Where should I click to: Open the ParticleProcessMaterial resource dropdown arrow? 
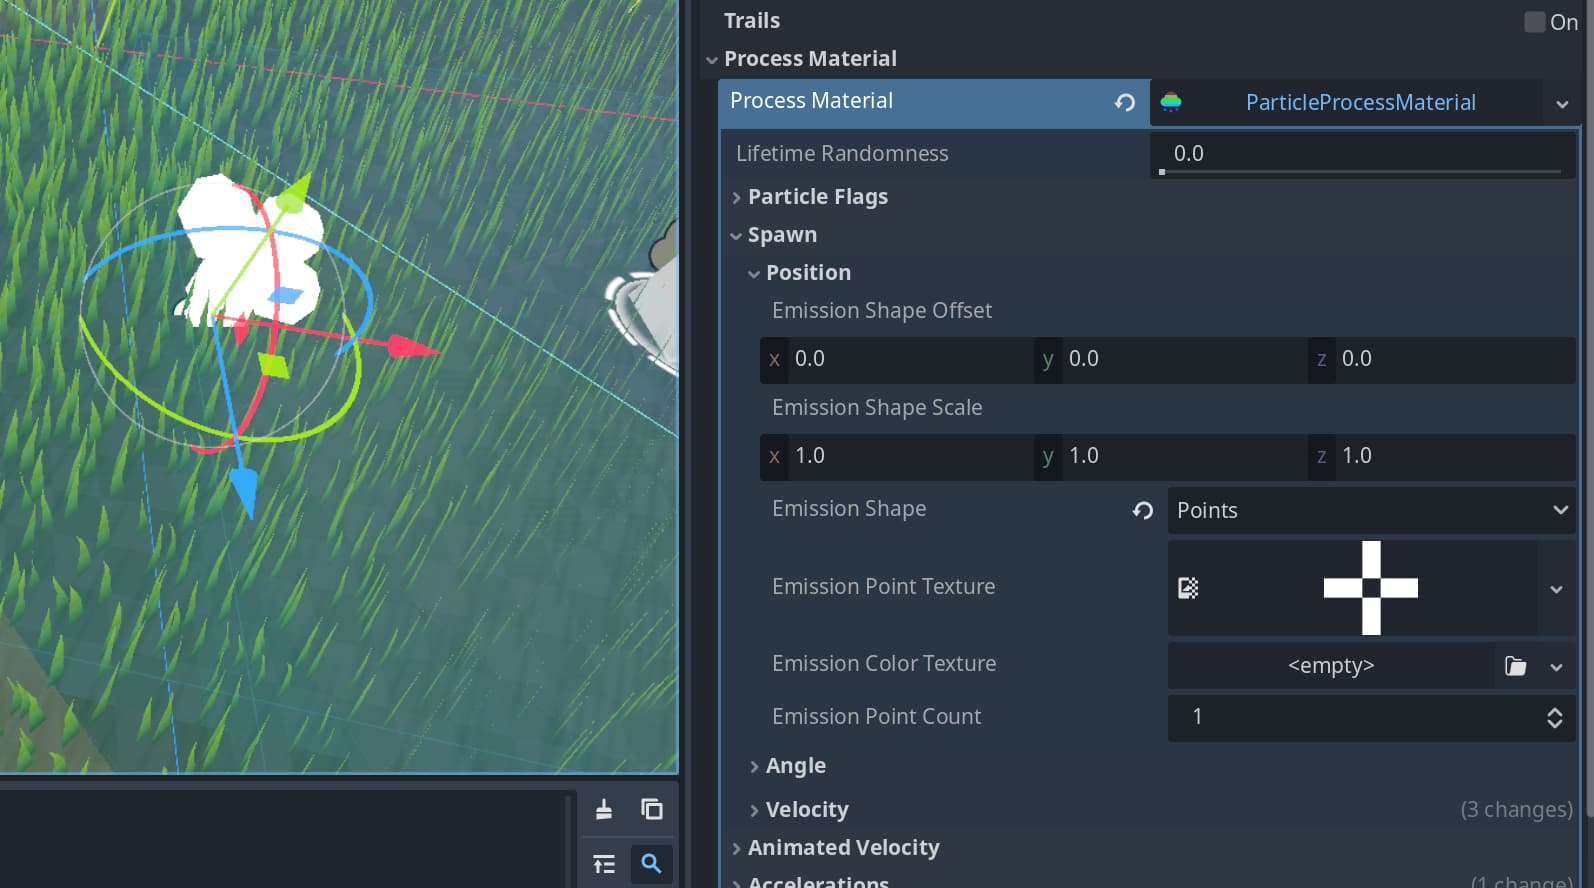tap(1562, 104)
